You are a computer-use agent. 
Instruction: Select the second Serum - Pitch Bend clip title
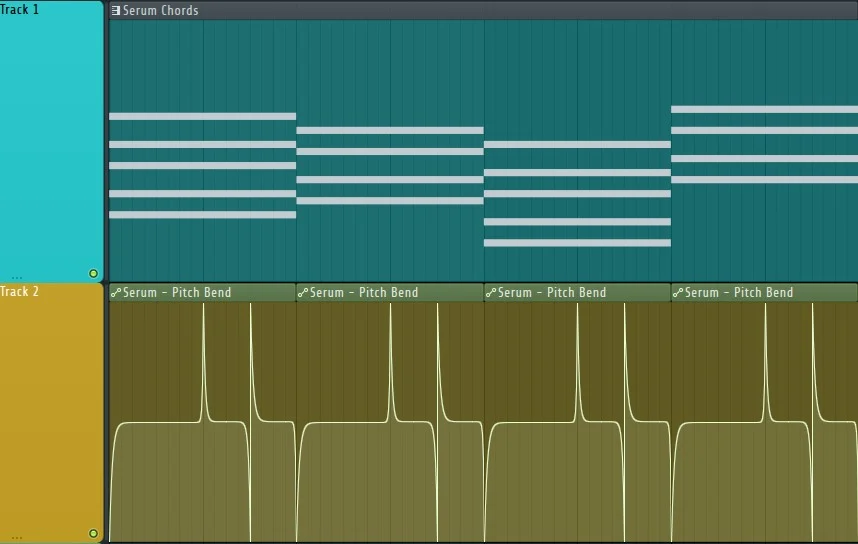pyautogui.click(x=364, y=293)
